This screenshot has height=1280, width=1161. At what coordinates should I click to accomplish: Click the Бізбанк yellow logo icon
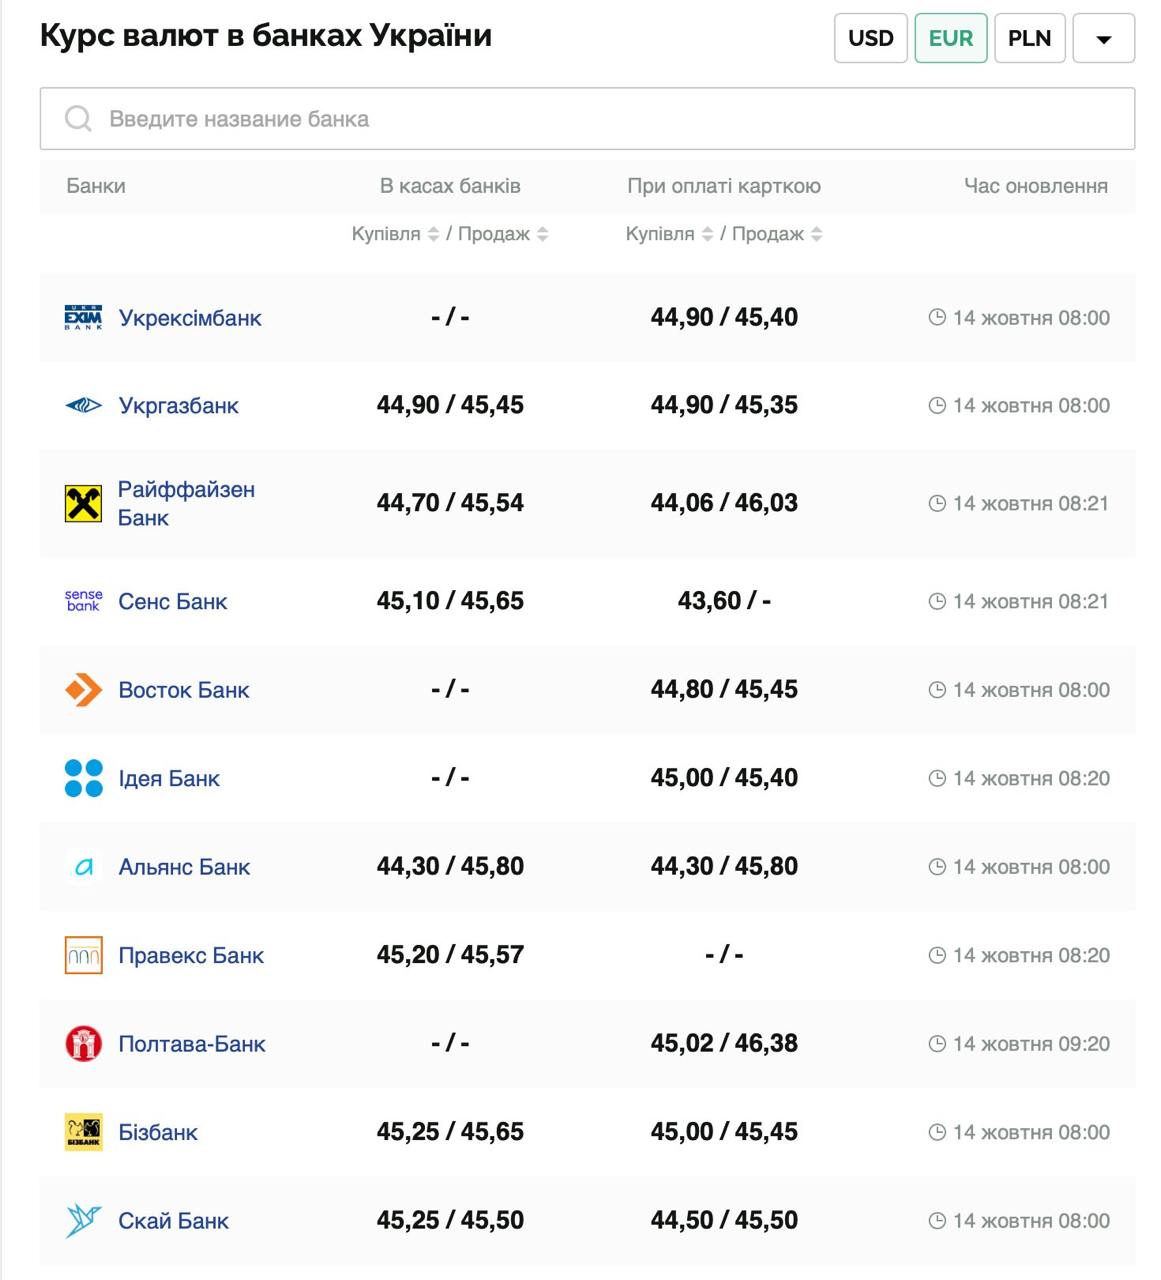pyautogui.click(x=83, y=1132)
